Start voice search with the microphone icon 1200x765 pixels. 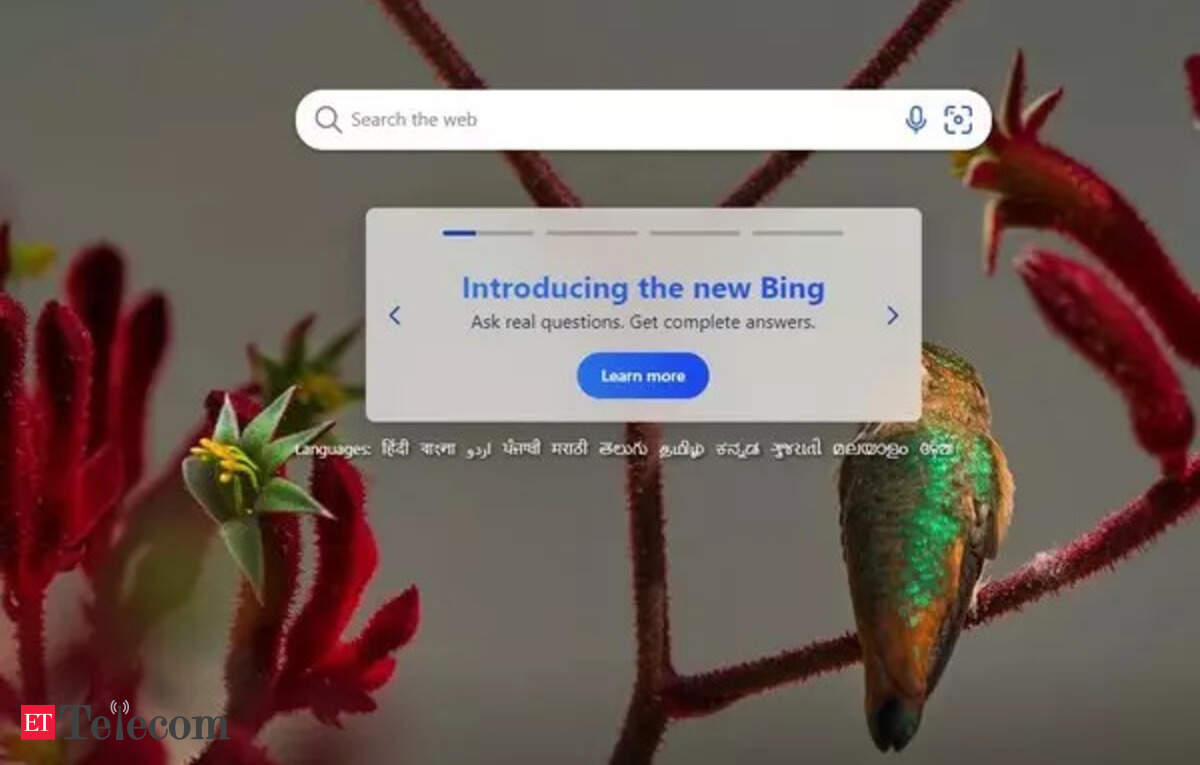click(915, 120)
